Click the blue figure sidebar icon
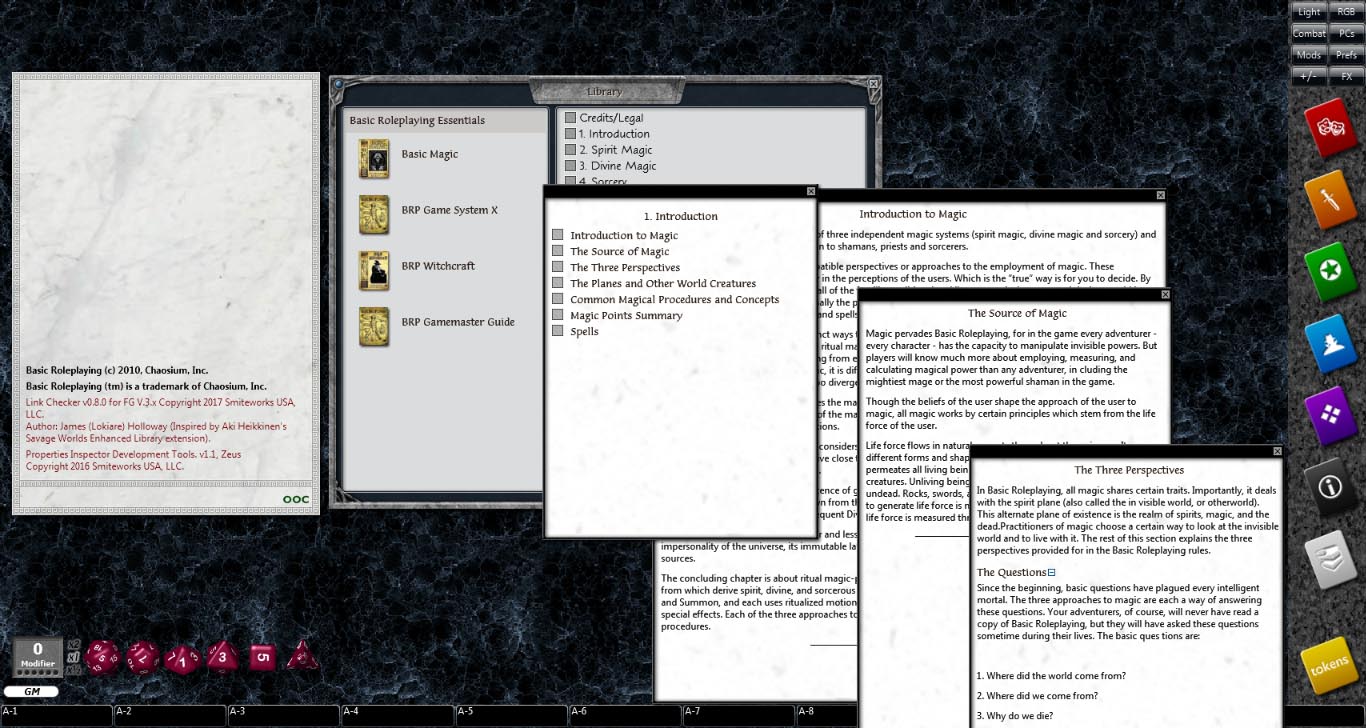The image size is (1366, 728). pos(1333,343)
